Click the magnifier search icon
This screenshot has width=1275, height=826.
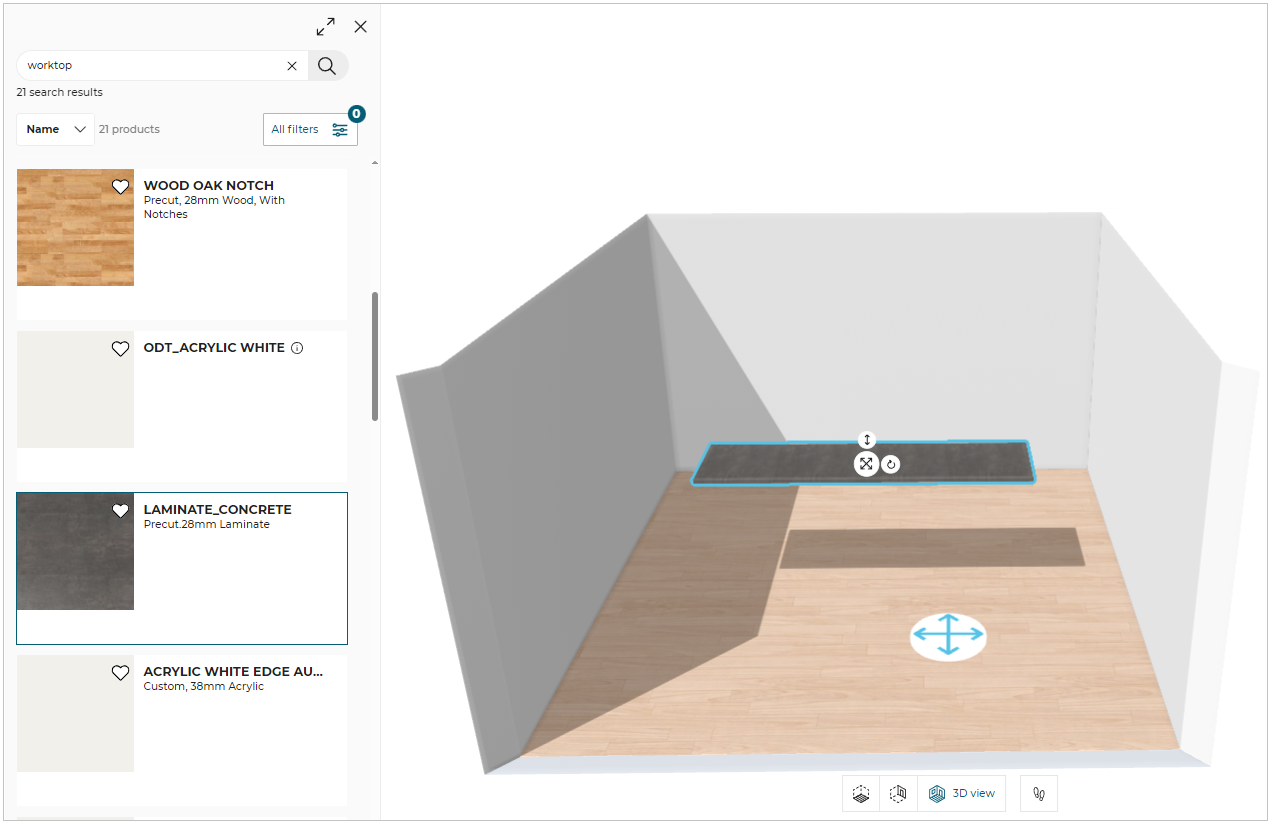point(327,66)
